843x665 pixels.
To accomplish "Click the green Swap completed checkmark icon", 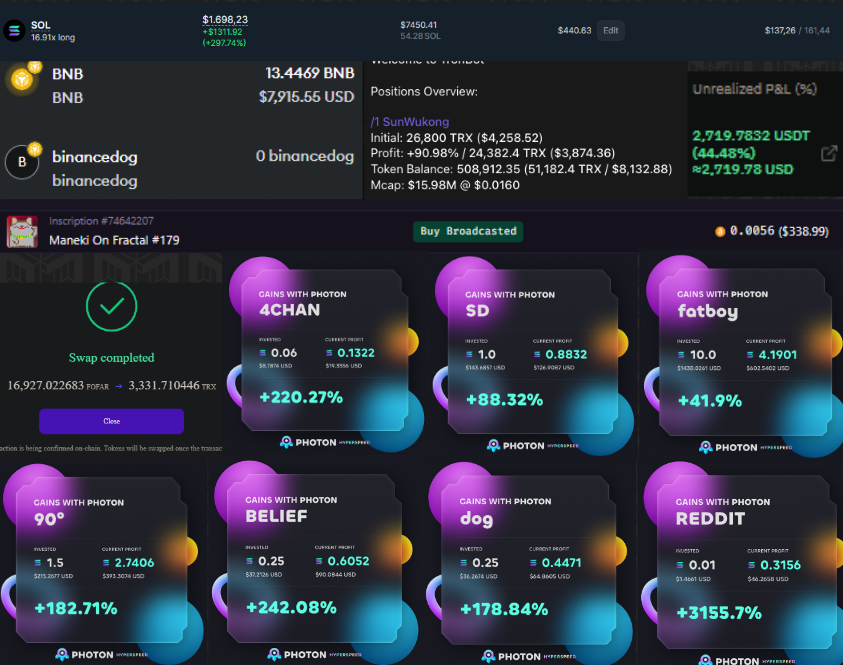I will coord(111,306).
